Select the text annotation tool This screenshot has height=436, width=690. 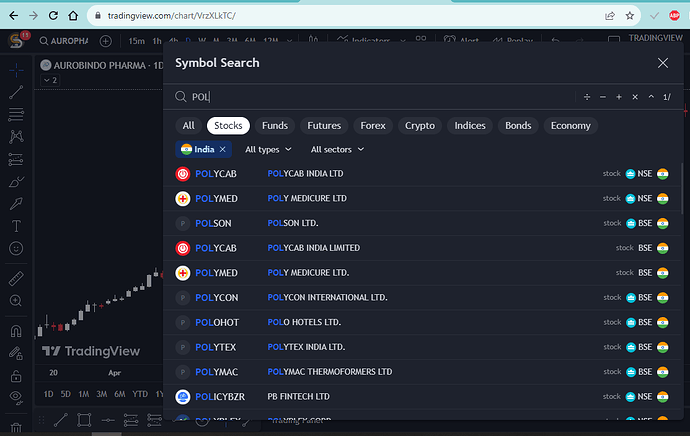pos(16,226)
